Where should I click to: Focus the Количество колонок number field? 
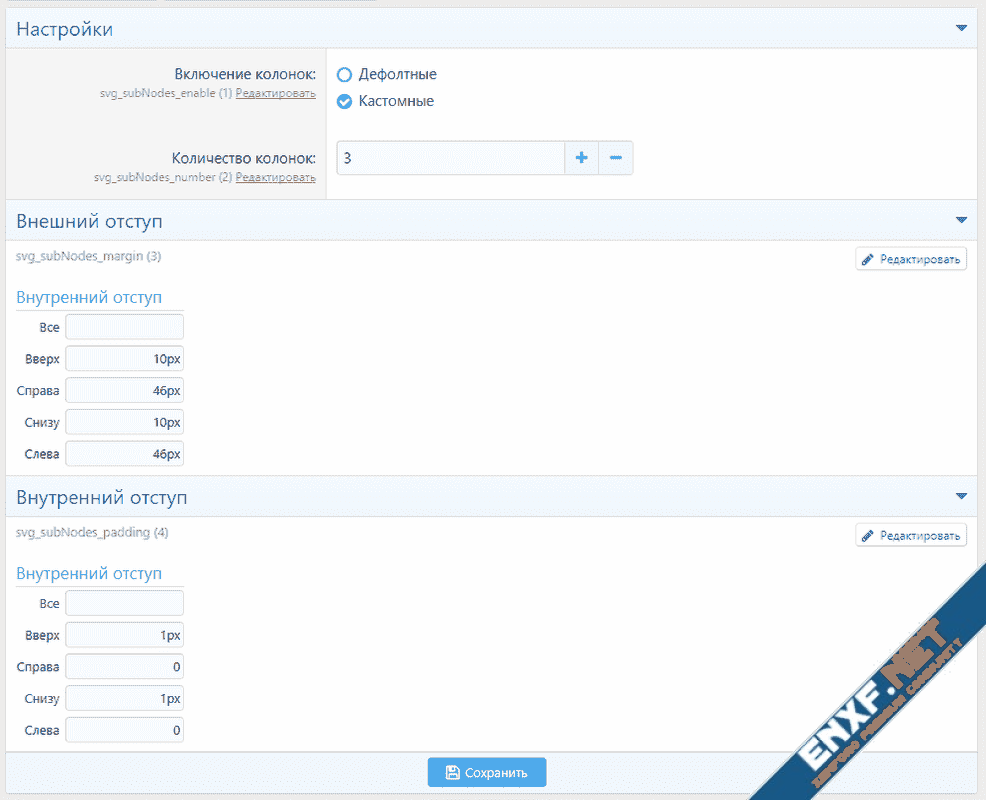pyautogui.click(x=450, y=158)
